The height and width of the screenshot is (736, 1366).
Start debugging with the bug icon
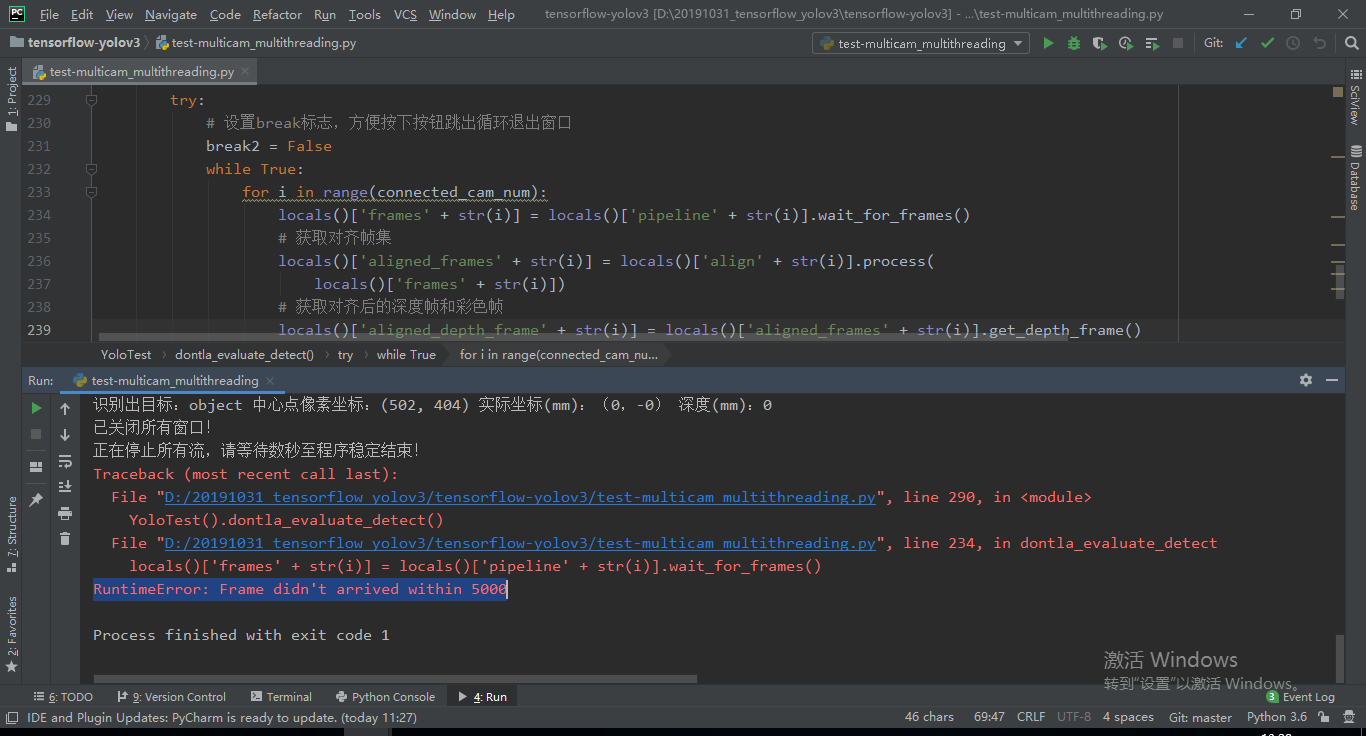point(1073,43)
